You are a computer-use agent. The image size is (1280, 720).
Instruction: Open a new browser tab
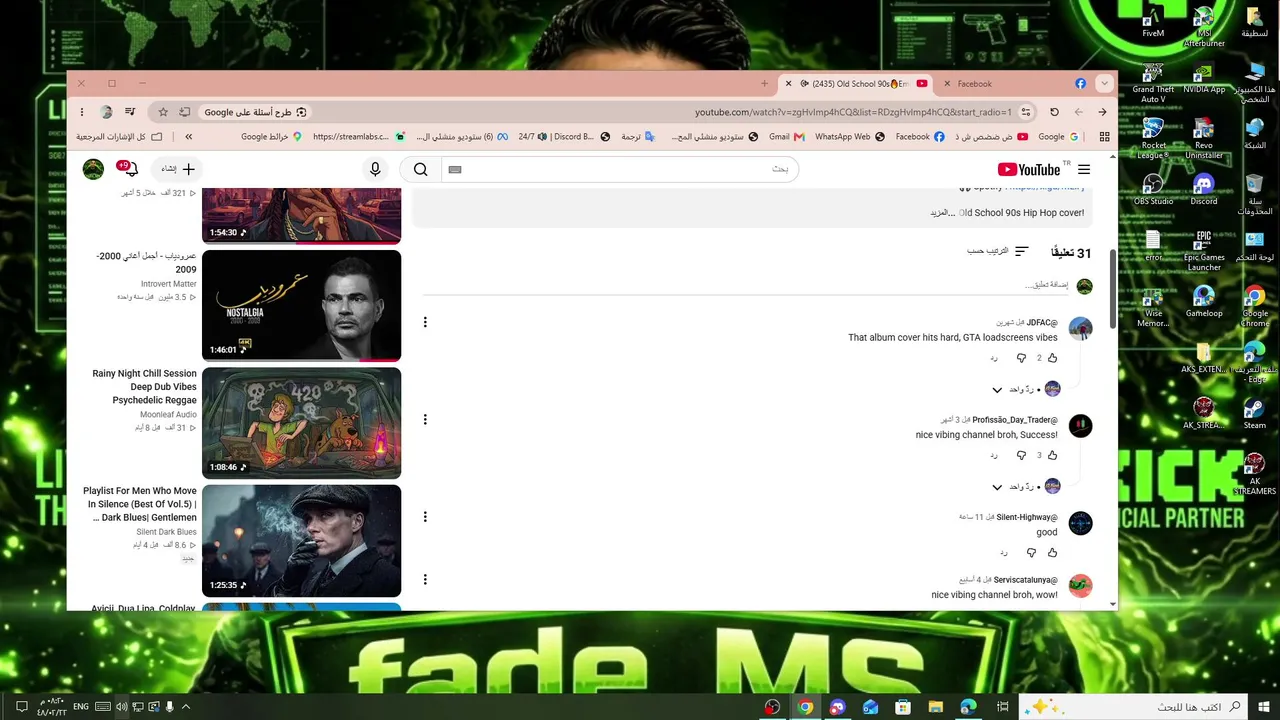[764, 84]
